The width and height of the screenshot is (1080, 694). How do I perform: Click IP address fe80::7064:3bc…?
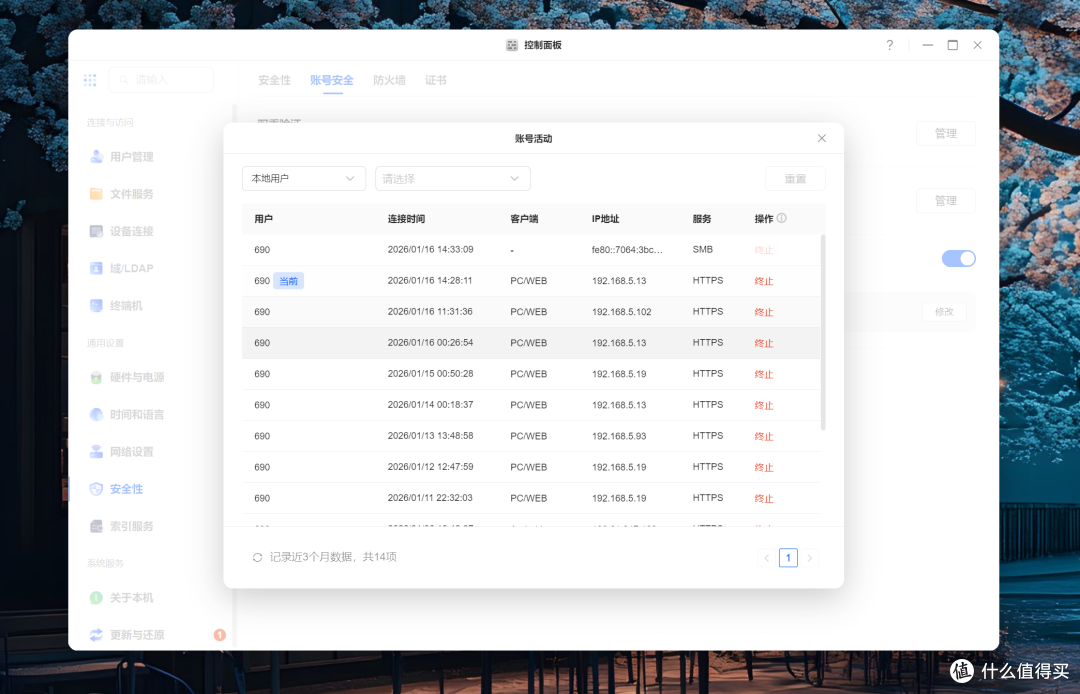coord(627,249)
